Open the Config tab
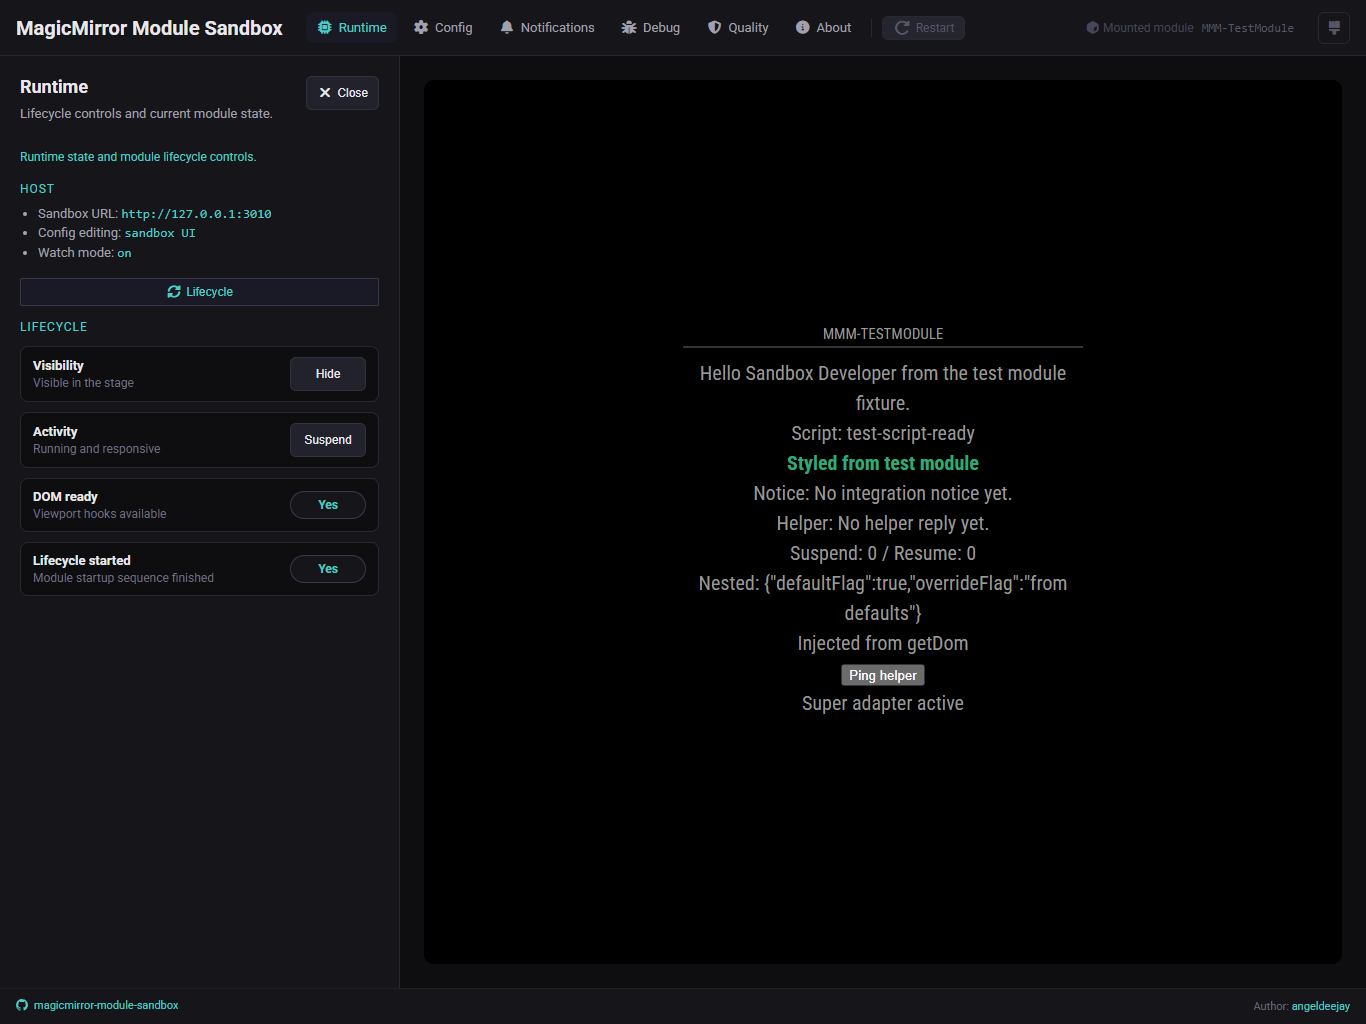 click(443, 28)
